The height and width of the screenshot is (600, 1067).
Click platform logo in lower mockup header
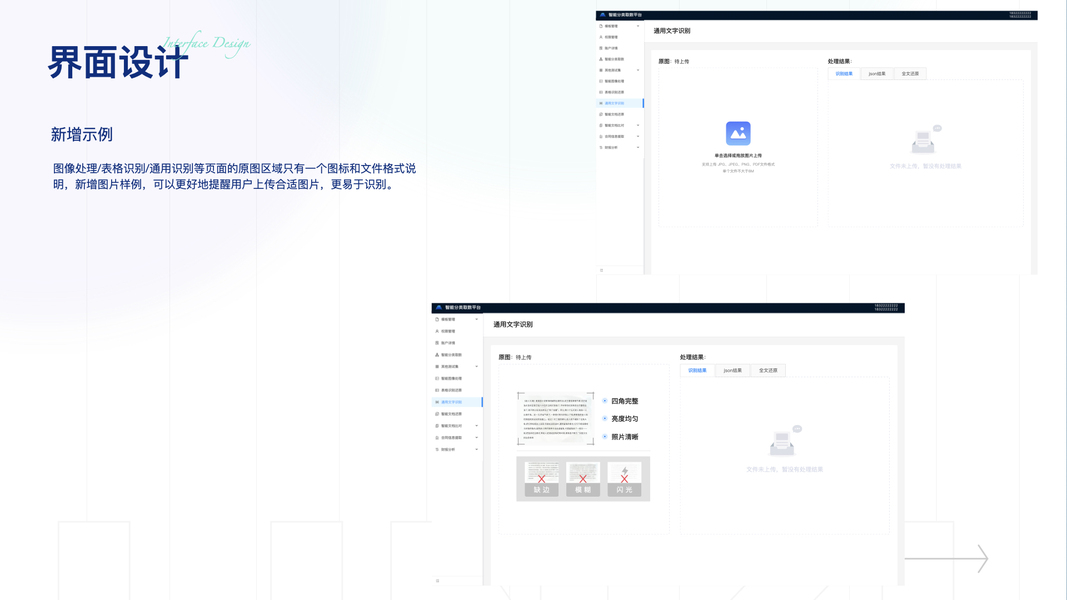coord(438,307)
